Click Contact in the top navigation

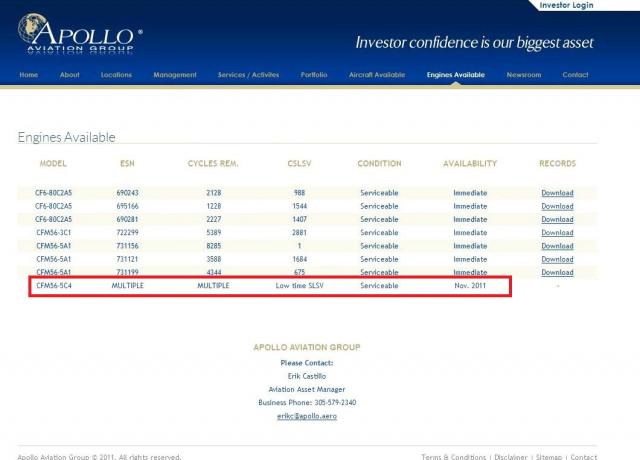pos(575,75)
